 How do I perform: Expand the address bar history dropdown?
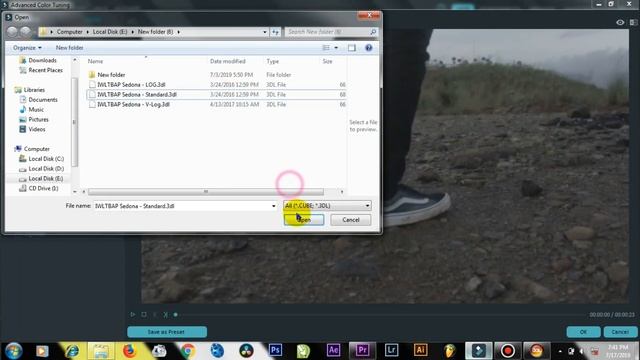[x=264, y=31]
